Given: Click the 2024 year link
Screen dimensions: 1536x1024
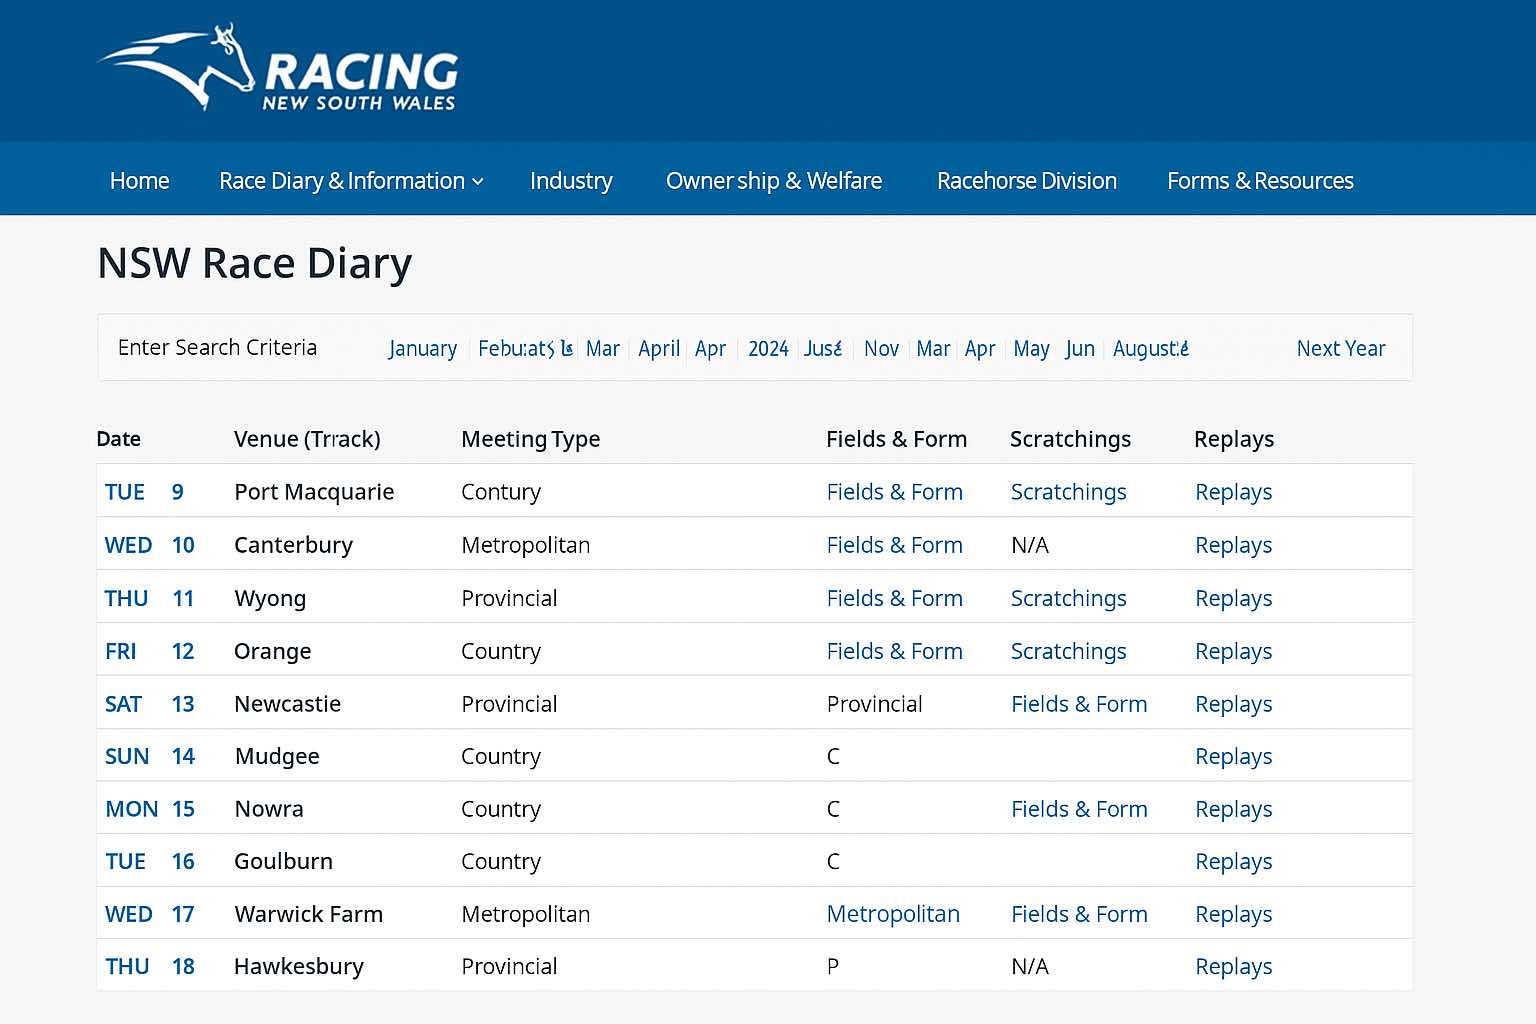Looking at the screenshot, I should (768, 348).
